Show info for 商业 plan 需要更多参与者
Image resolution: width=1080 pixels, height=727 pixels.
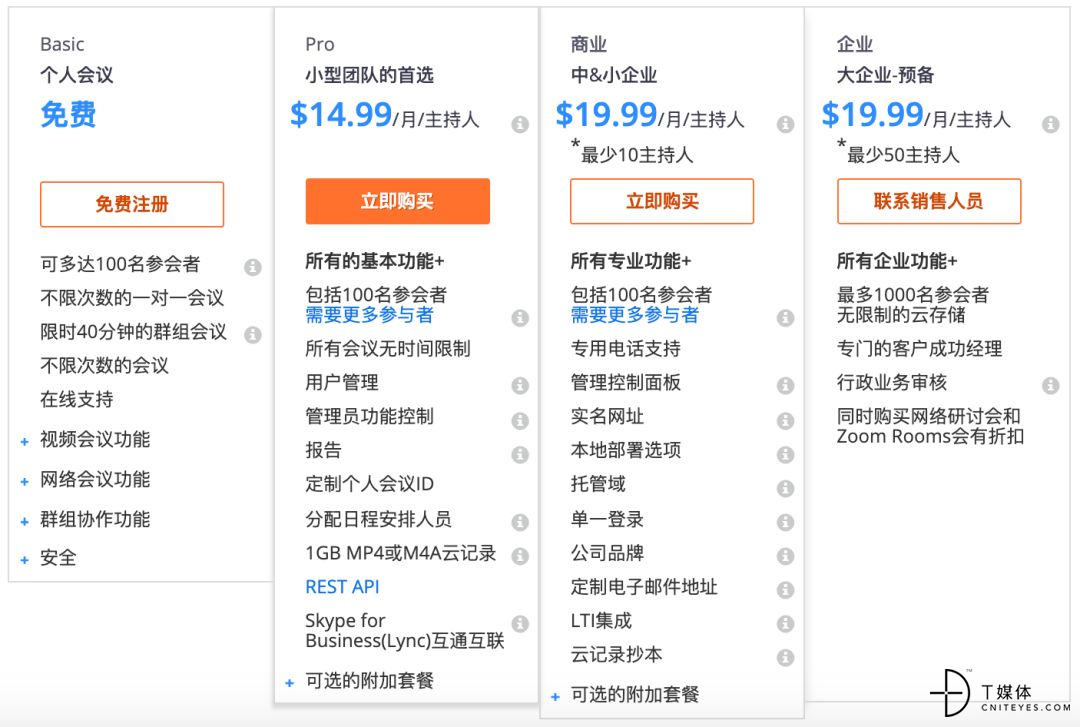click(785, 318)
